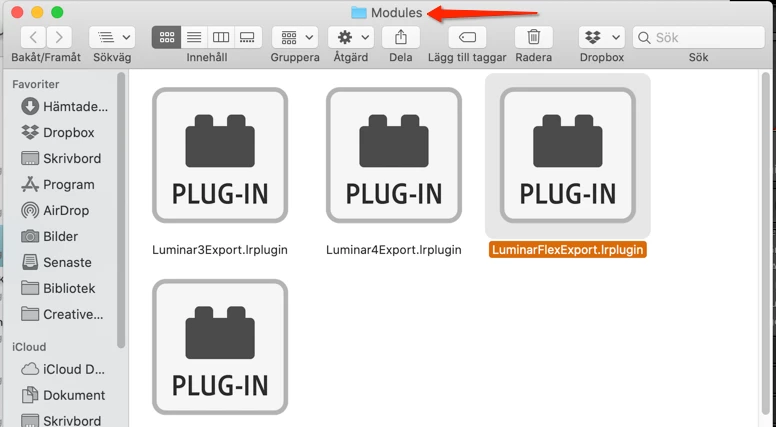The height and width of the screenshot is (427, 776).
Task: Click the Luminar4Export.lrplugin file name
Action: (x=393, y=250)
